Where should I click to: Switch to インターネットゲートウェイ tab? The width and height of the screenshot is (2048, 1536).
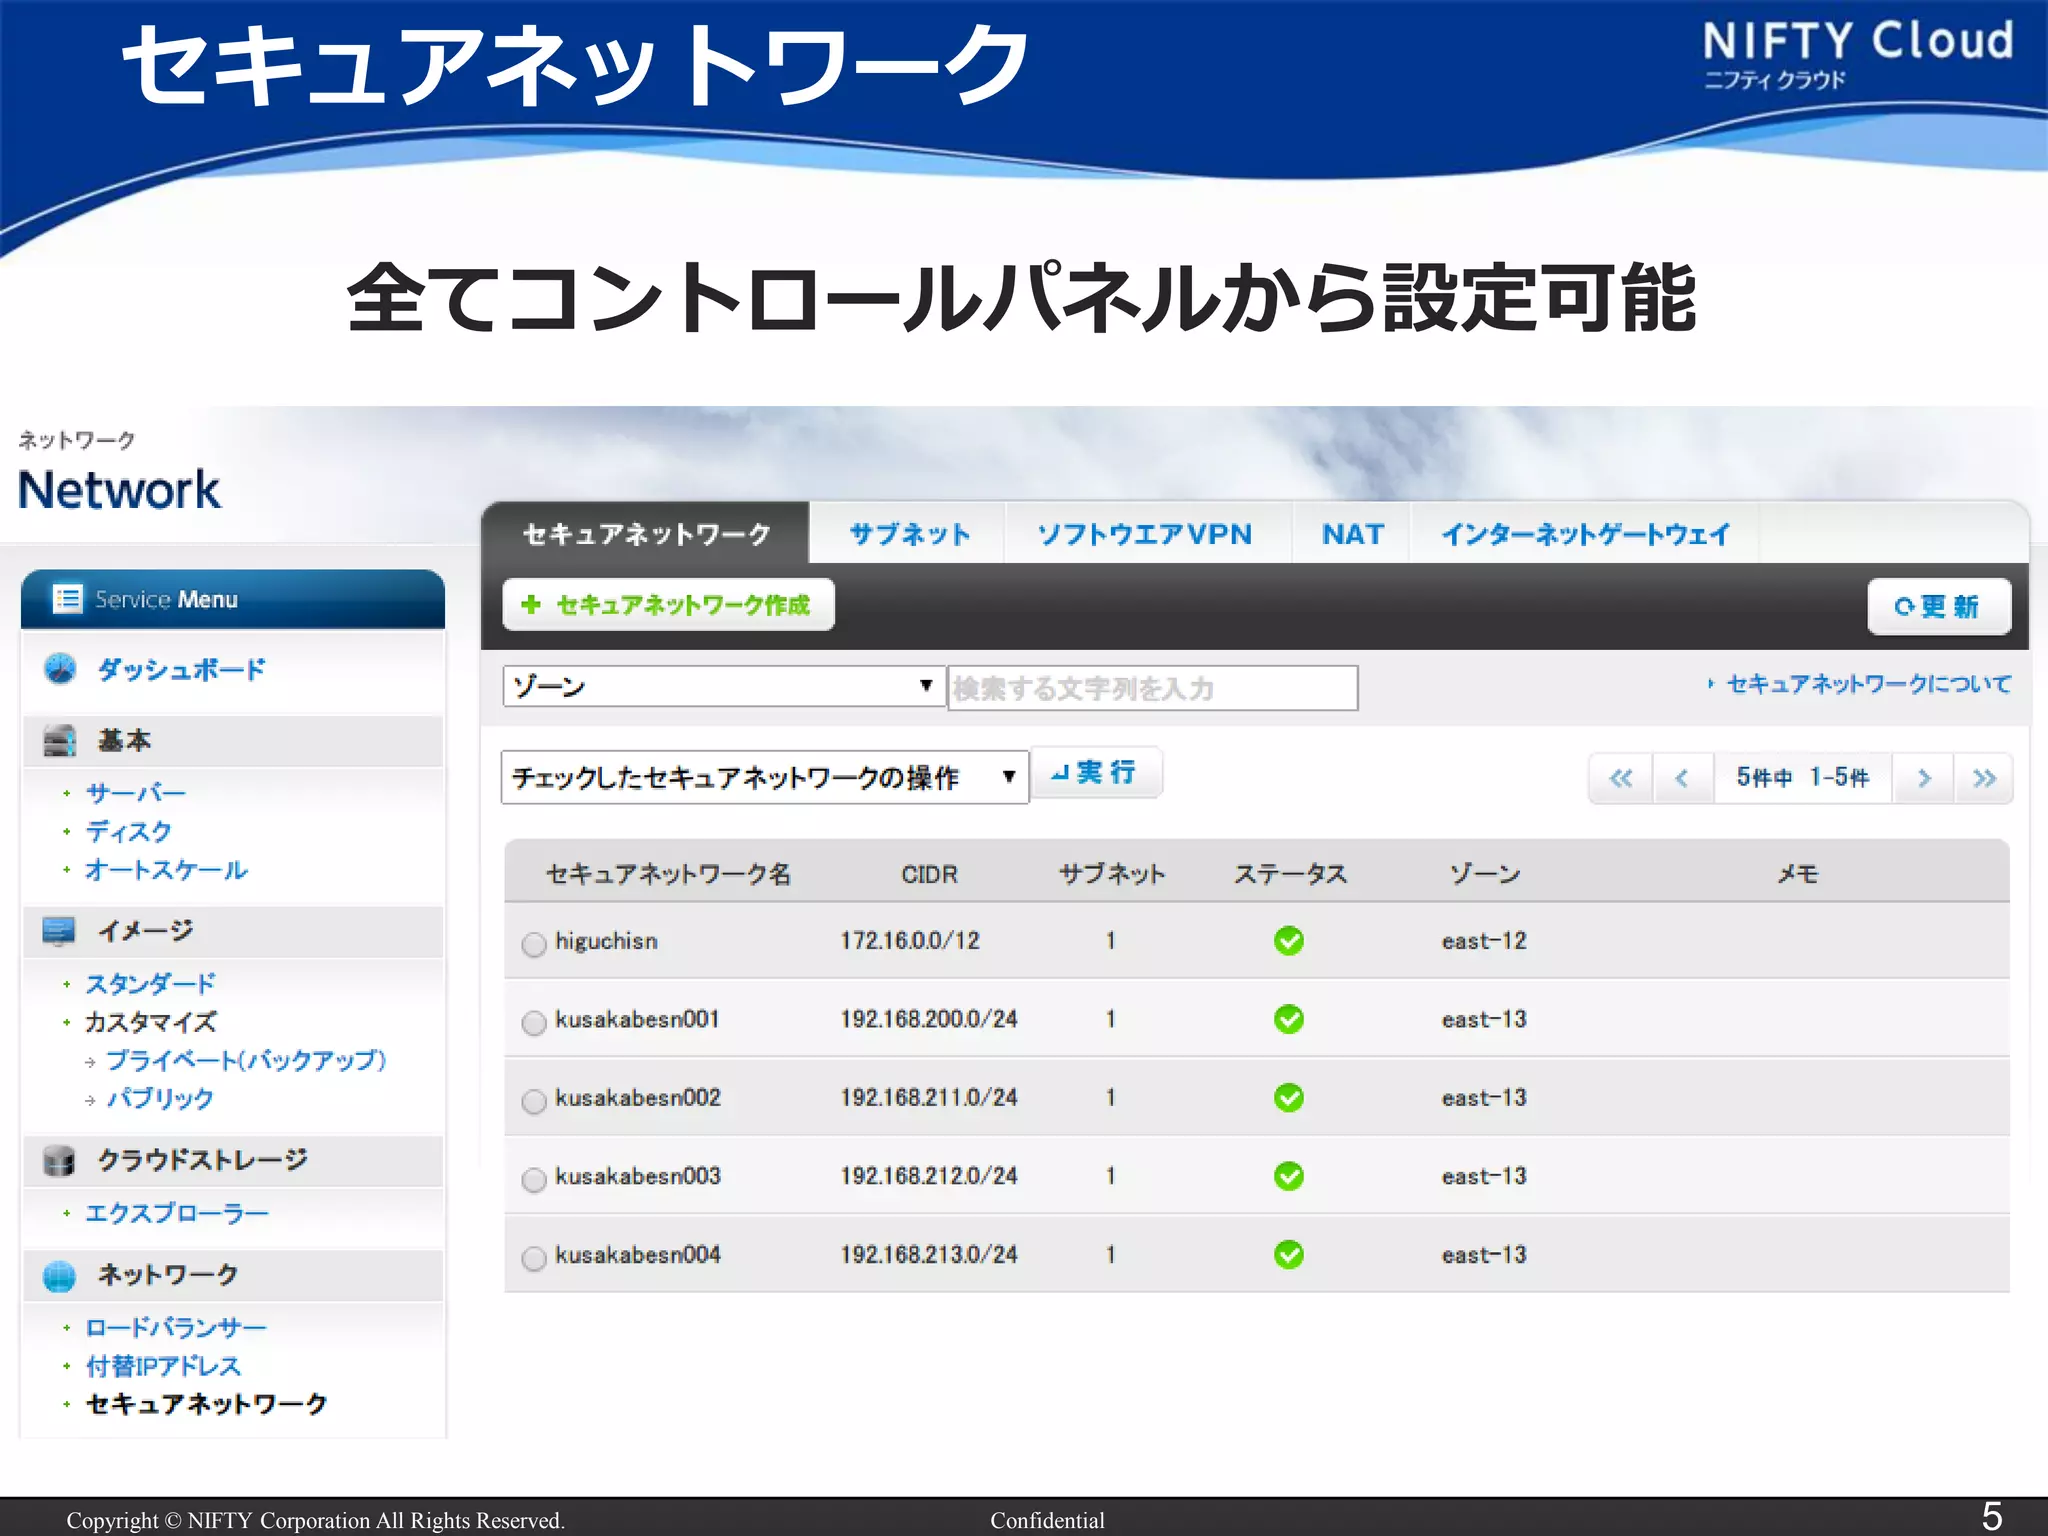pos(1585,534)
